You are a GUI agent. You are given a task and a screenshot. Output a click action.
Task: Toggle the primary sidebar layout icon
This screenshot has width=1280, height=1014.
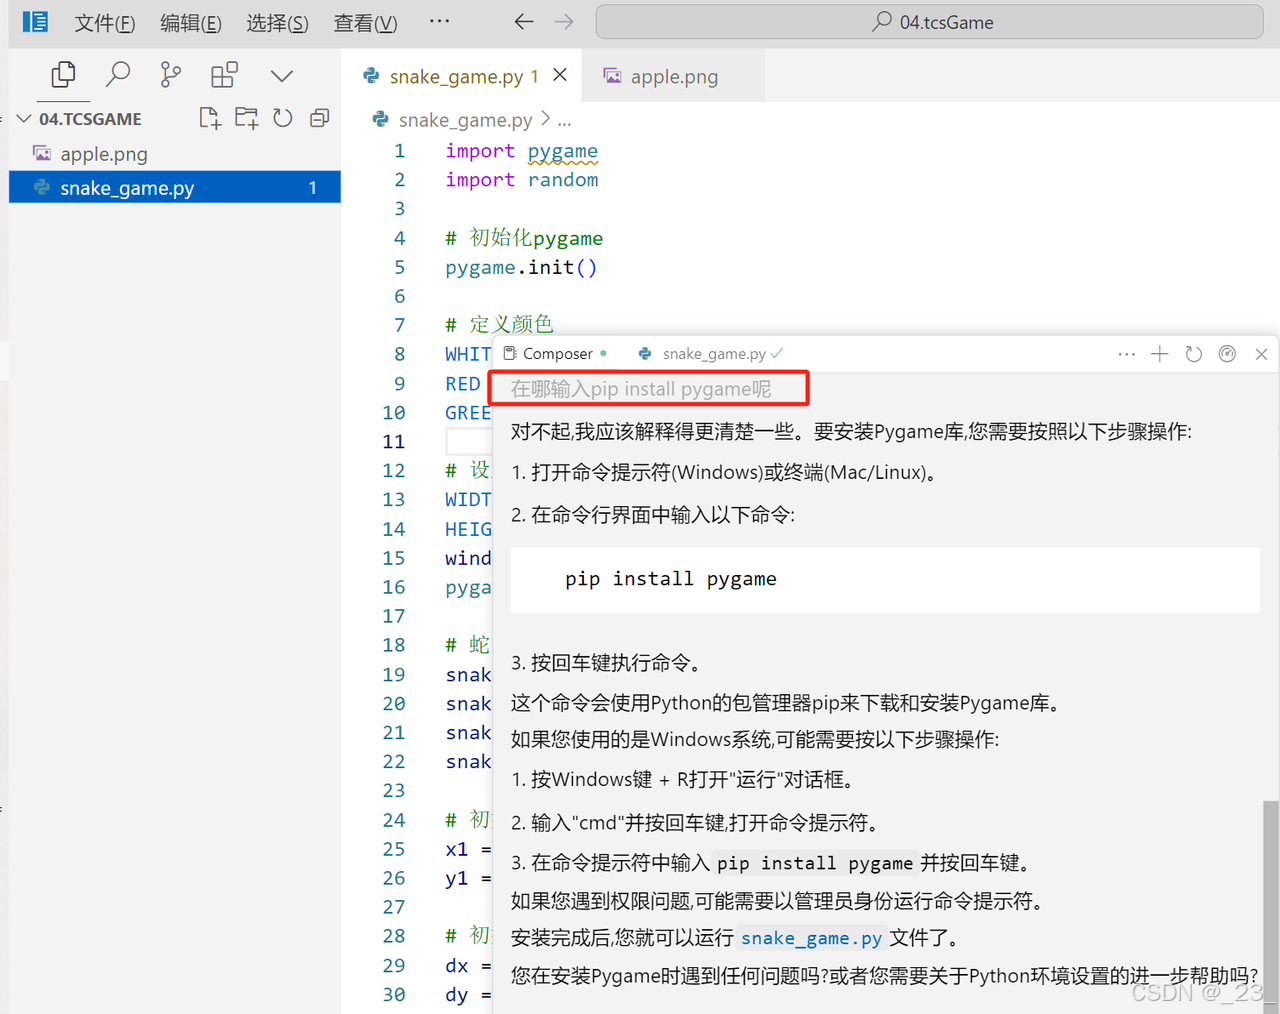[x=35, y=22]
